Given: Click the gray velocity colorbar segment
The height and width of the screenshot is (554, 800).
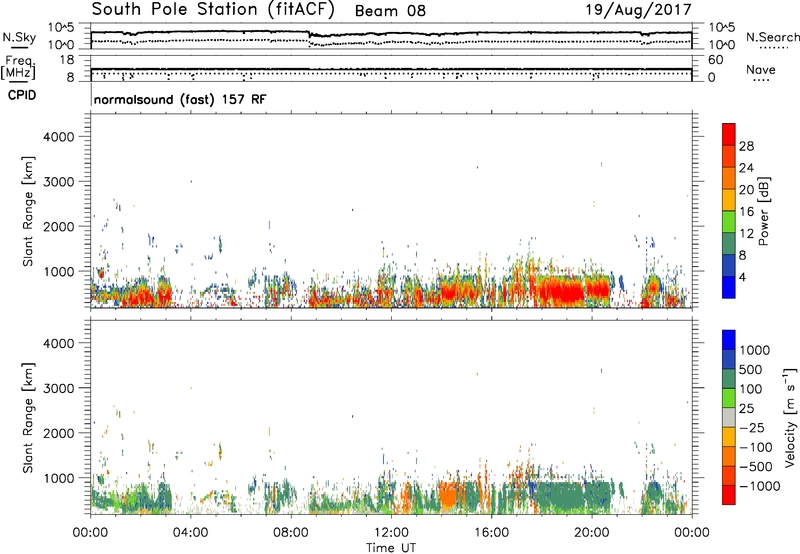Looking at the screenshot, I should click(729, 417).
